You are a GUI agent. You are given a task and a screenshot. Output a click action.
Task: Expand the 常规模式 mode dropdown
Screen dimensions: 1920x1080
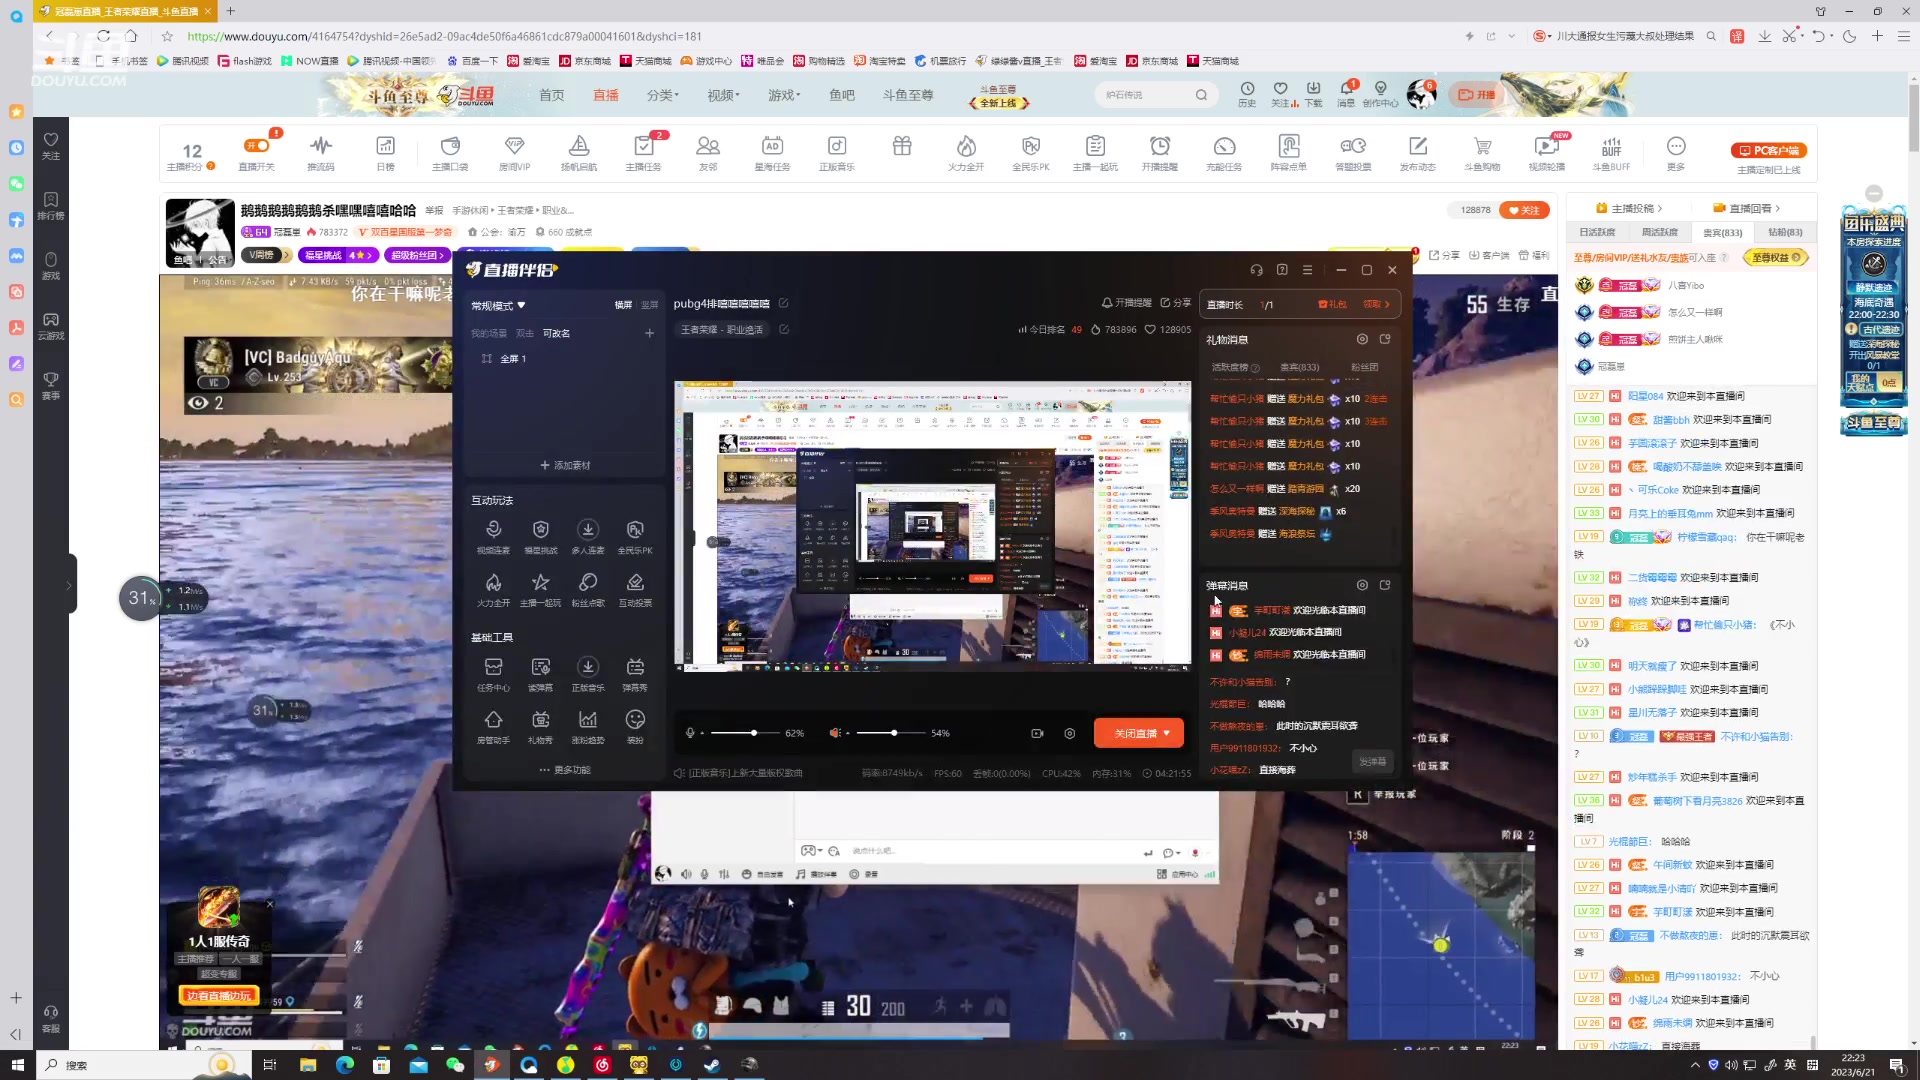[498, 305]
